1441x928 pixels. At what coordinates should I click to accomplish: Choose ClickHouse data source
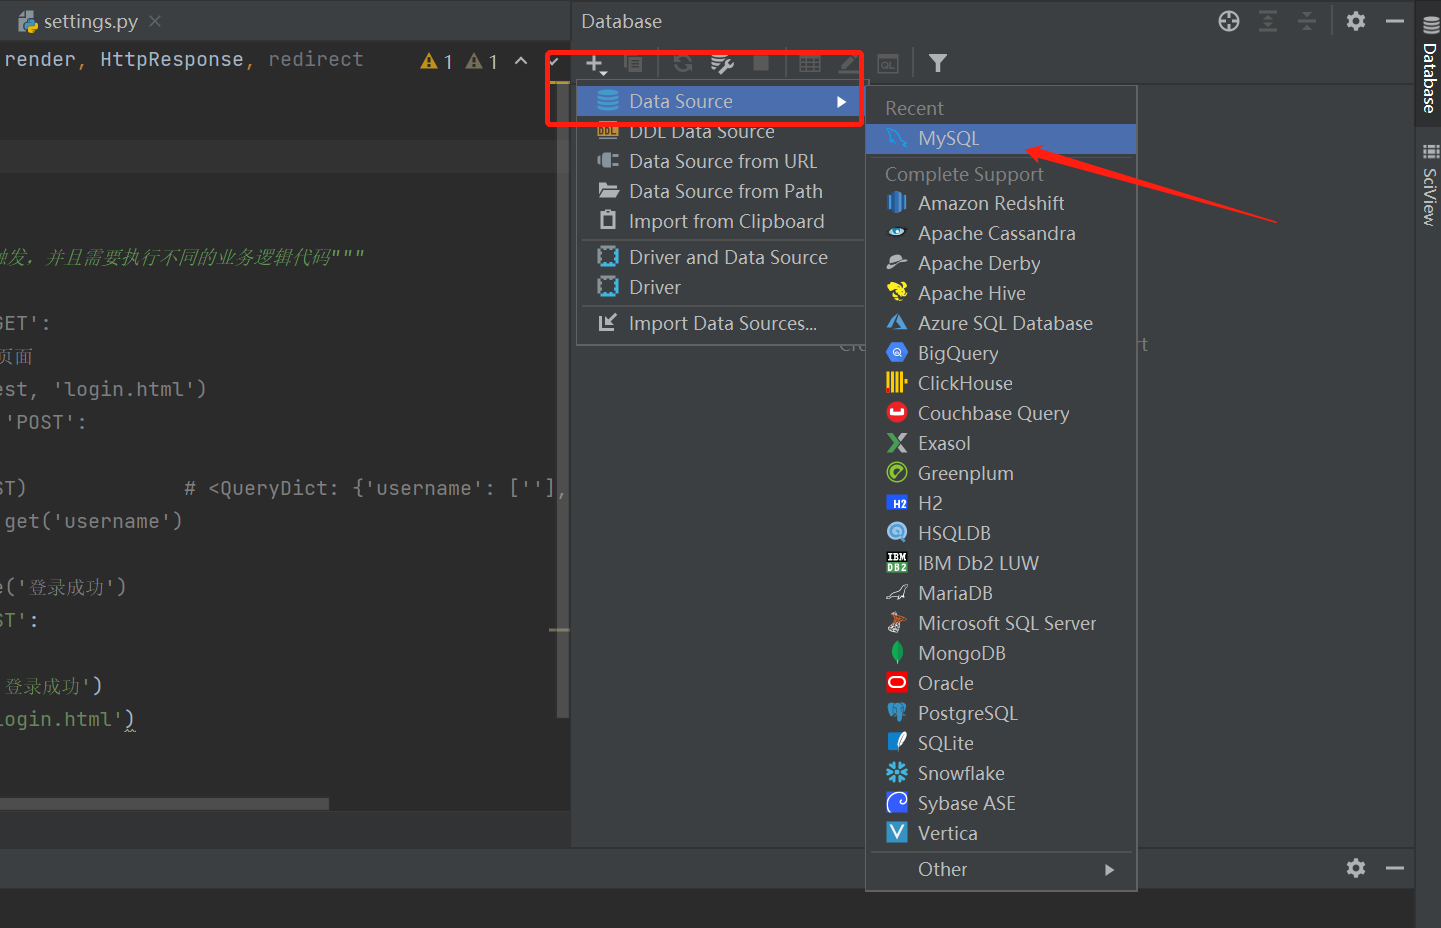pos(1001,383)
